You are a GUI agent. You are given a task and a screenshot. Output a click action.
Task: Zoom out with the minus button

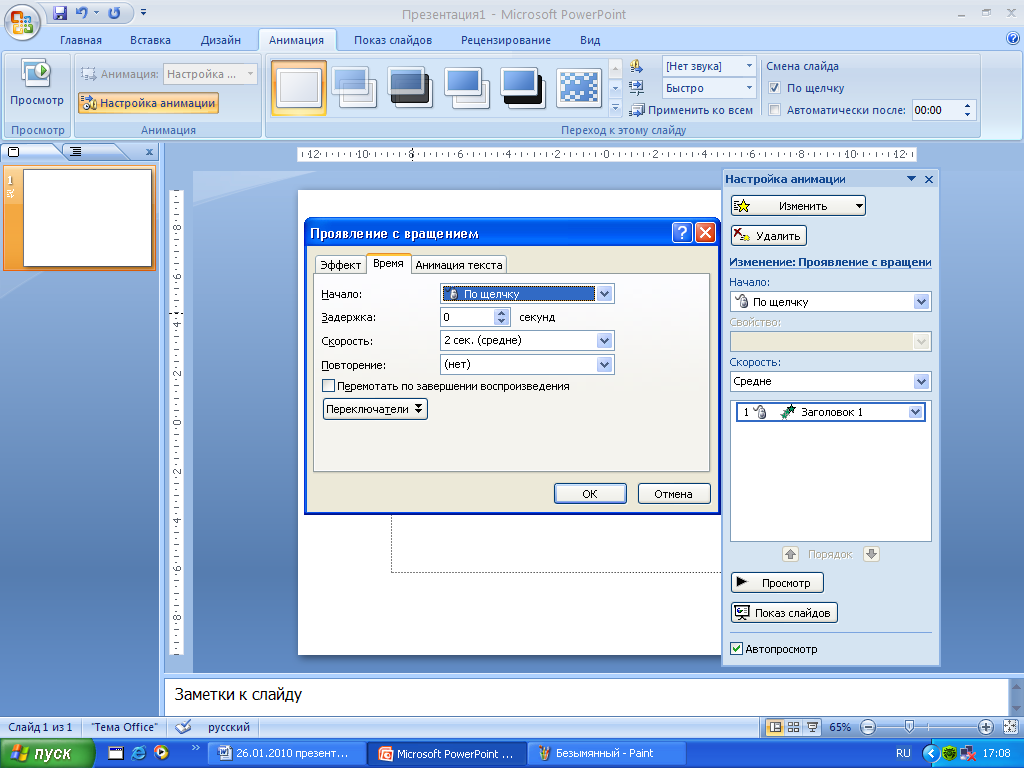click(868, 727)
